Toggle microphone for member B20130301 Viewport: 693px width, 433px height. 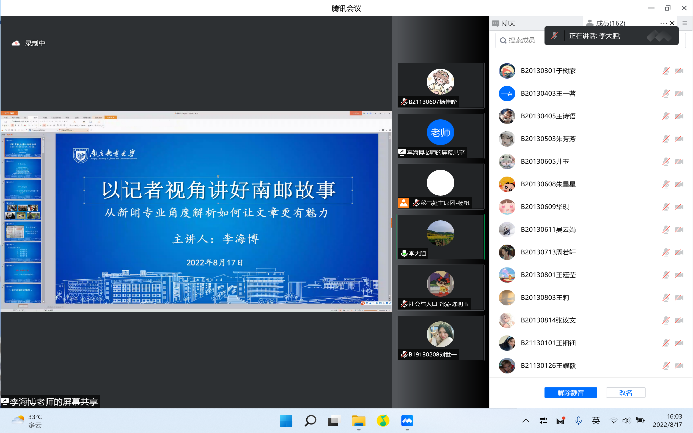point(665,71)
